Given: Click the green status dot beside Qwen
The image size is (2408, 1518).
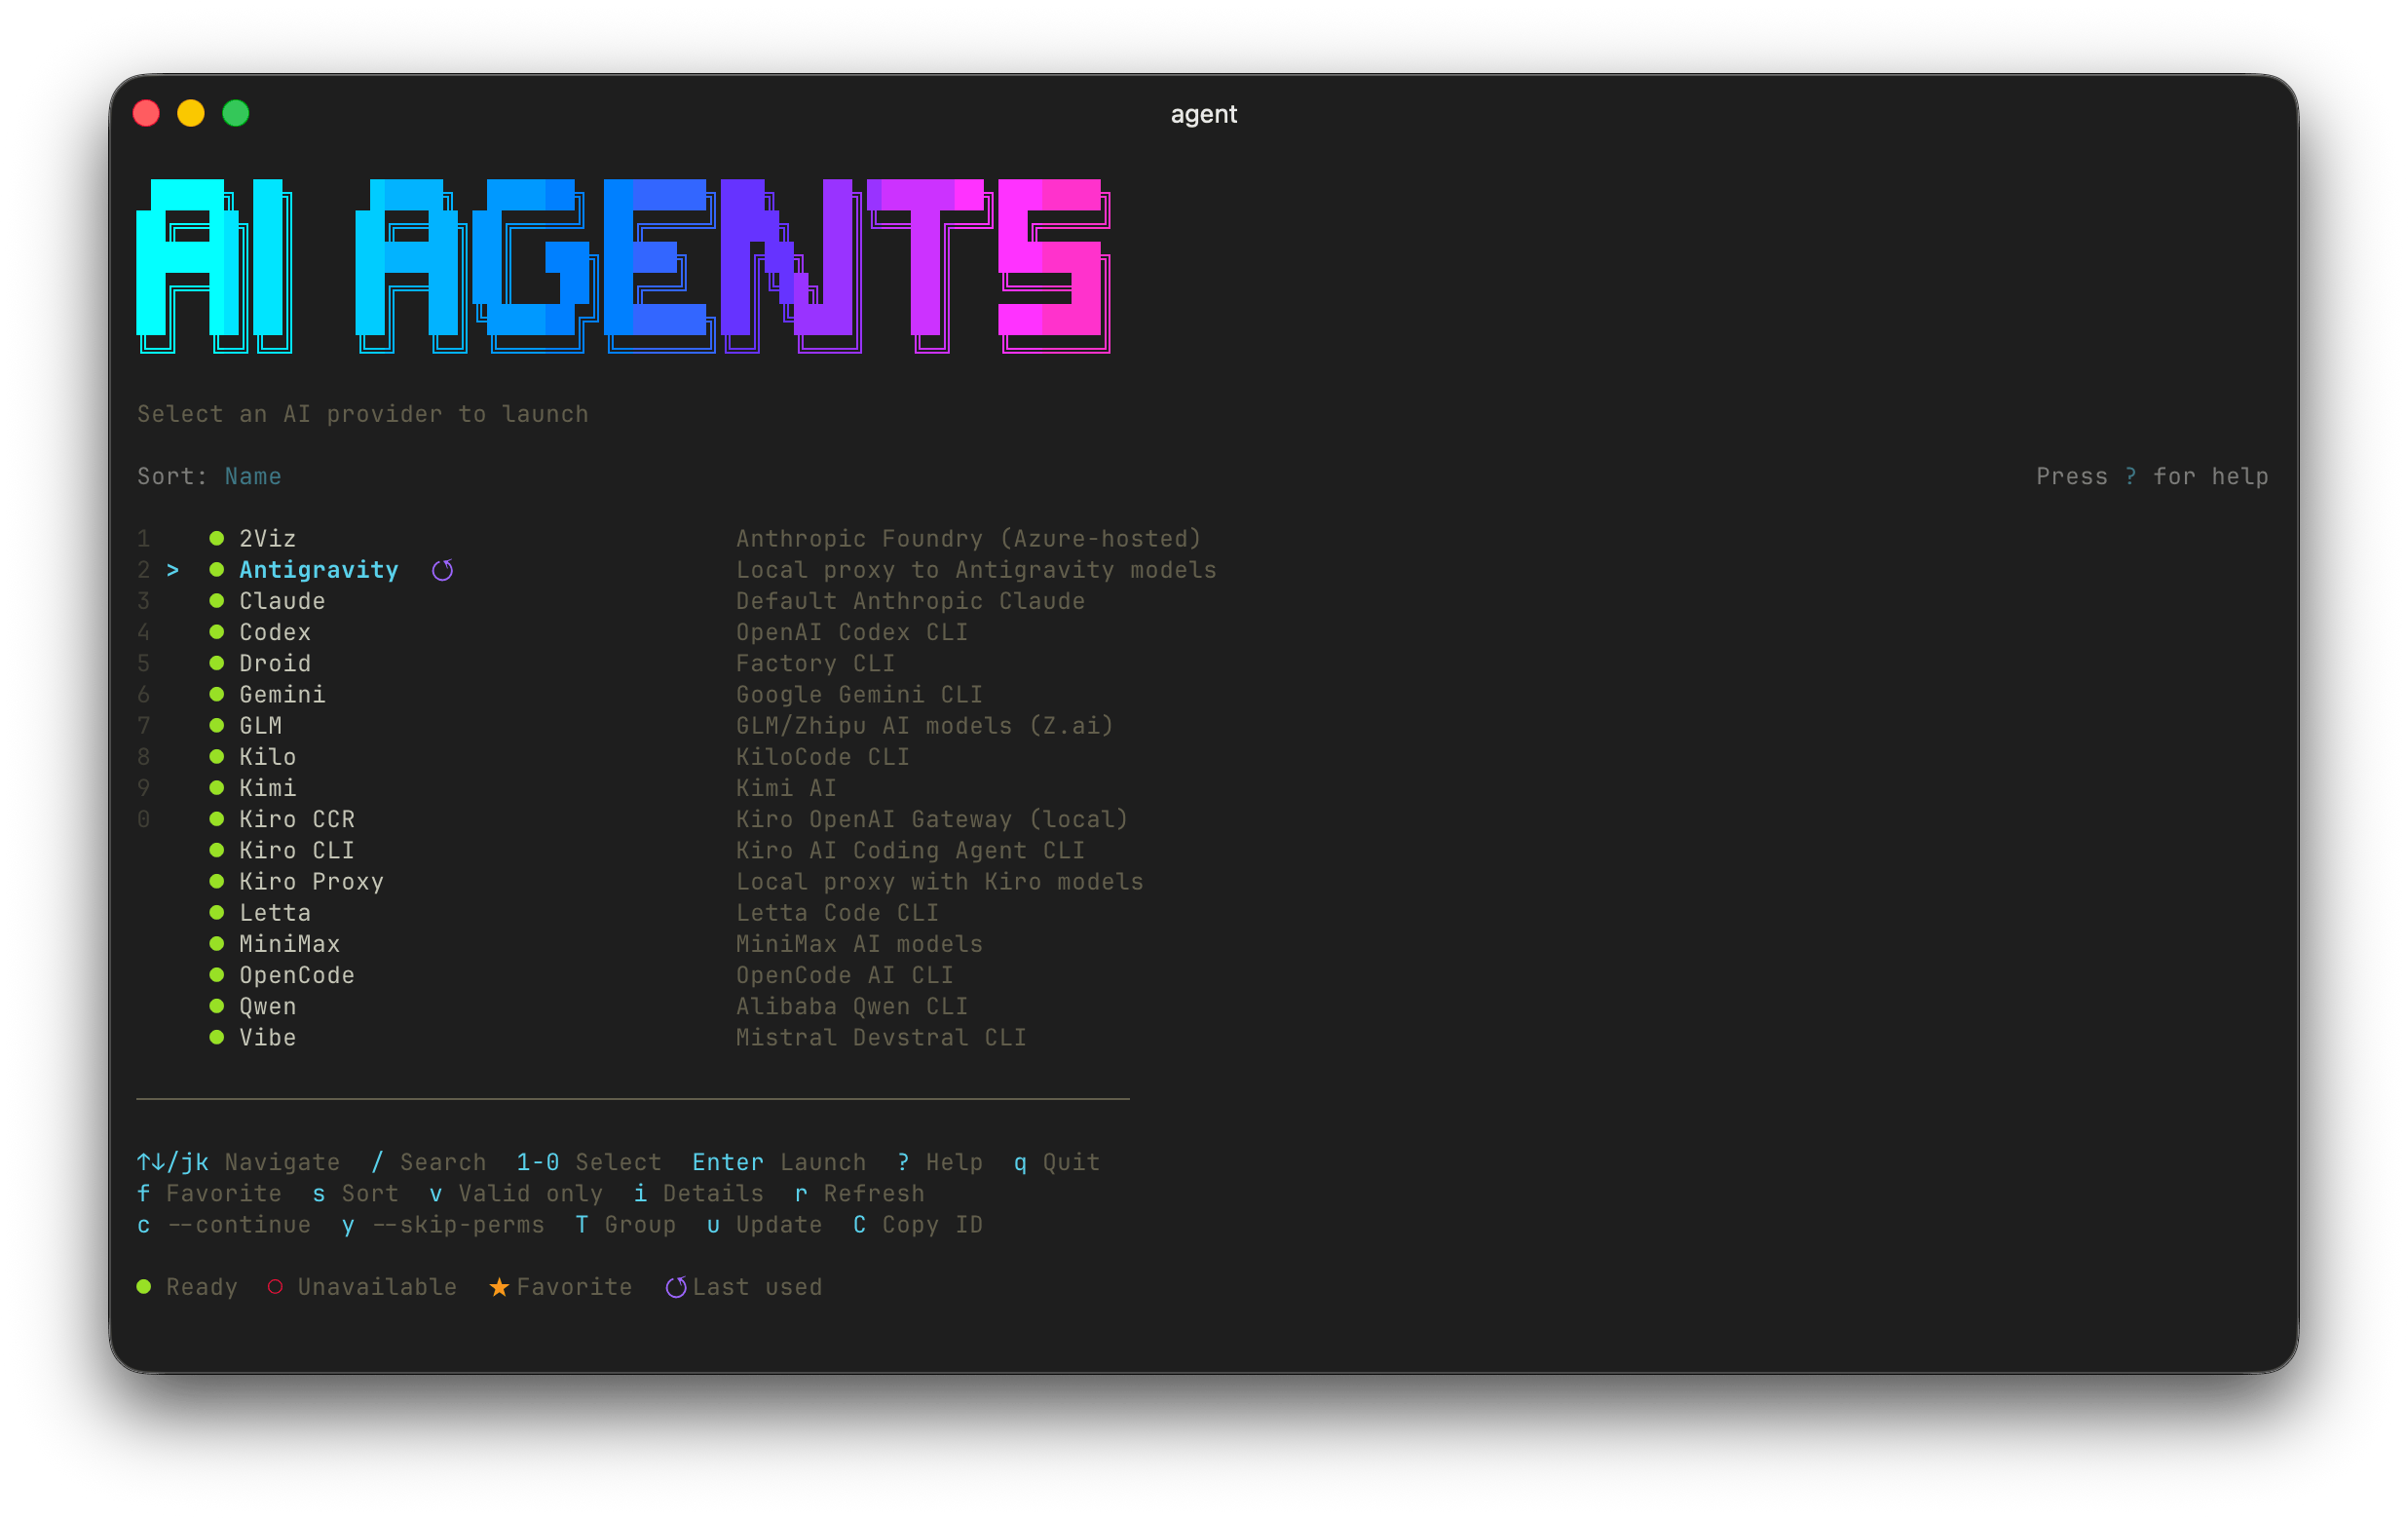Looking at the screenshot, I should pos(216,1006).
